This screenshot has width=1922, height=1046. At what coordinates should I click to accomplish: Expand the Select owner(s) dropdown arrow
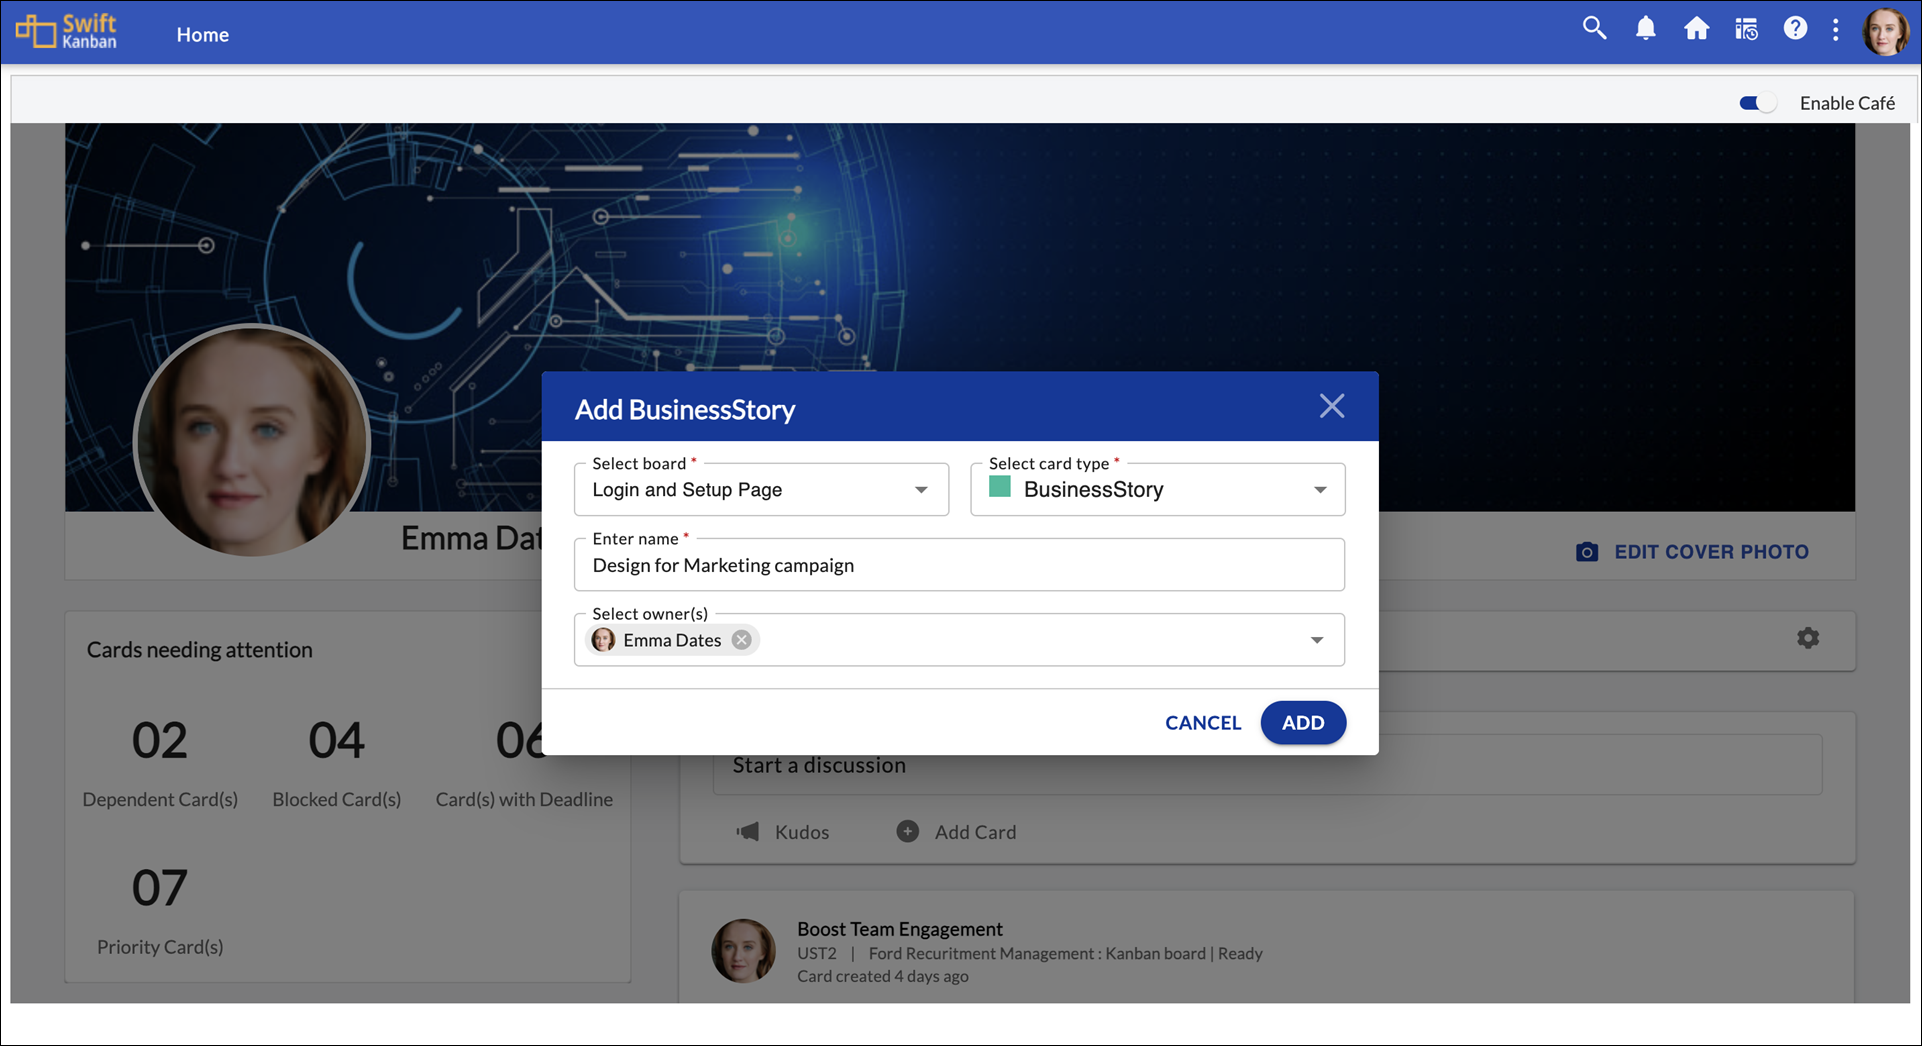1317,640
